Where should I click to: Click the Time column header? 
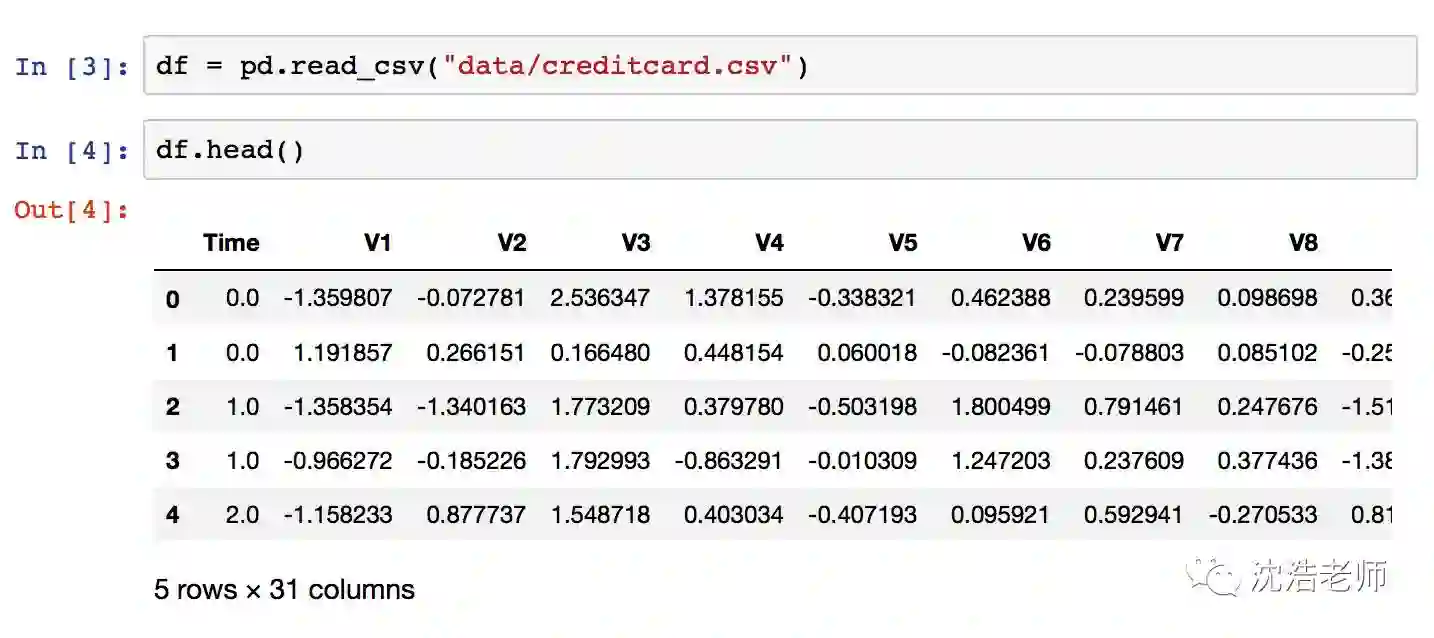pyautogui.click(x=231, y=243)
